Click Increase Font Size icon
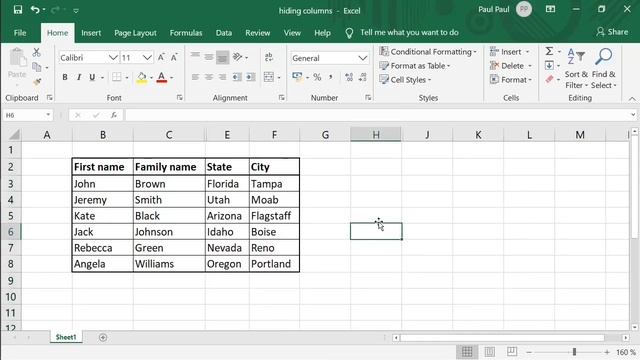 click(x=161, y=58)
